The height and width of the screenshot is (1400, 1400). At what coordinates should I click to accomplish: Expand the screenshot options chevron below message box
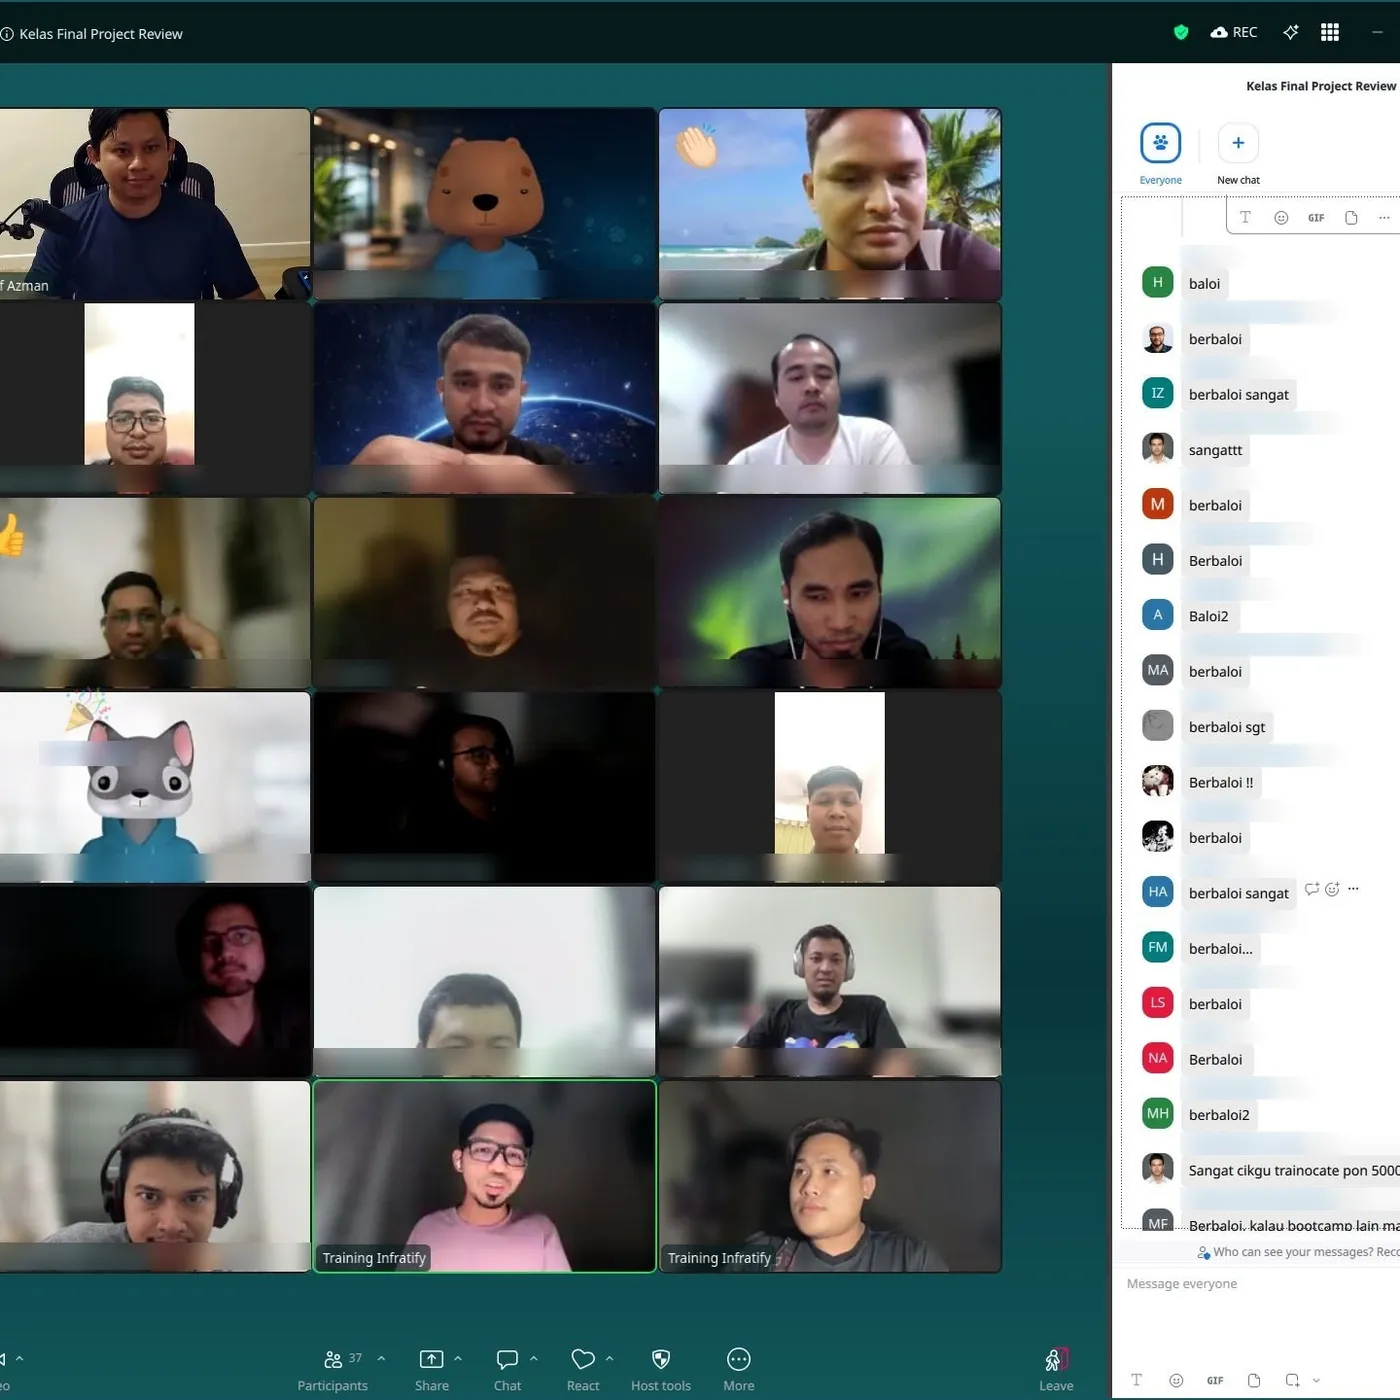click(1316, 1380)
